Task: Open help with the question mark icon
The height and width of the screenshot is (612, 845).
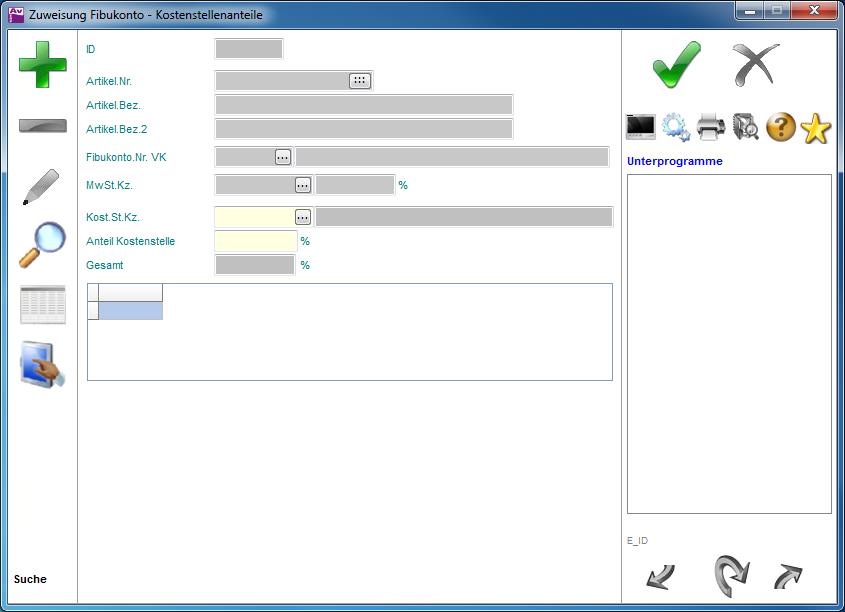Action: click(x=781, y=127)
